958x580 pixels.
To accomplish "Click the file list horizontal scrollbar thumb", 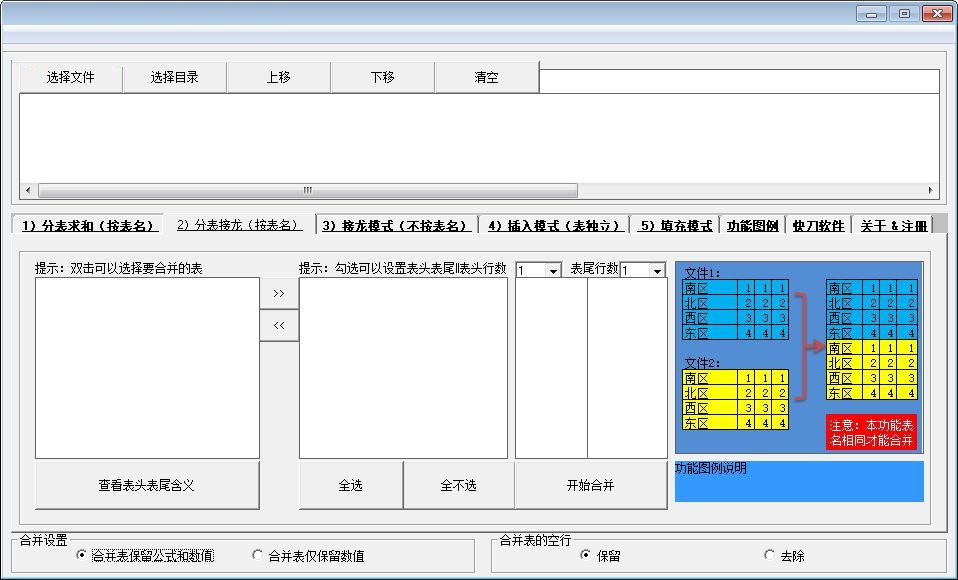I will (x=308, y=191).
